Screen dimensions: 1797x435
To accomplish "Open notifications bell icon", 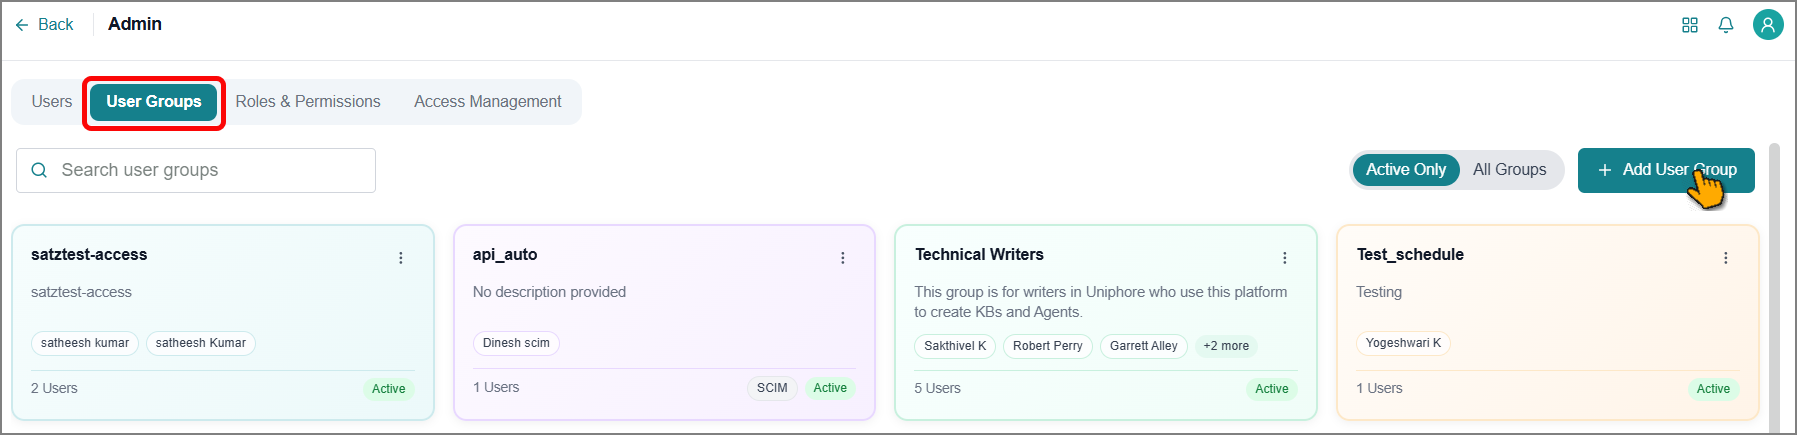I will (x=1726, y=25).
